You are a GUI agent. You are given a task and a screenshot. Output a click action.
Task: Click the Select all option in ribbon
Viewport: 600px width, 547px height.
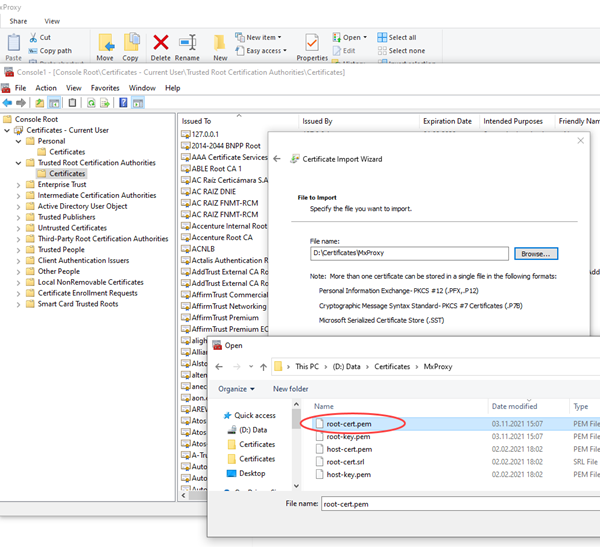(402, 37)
